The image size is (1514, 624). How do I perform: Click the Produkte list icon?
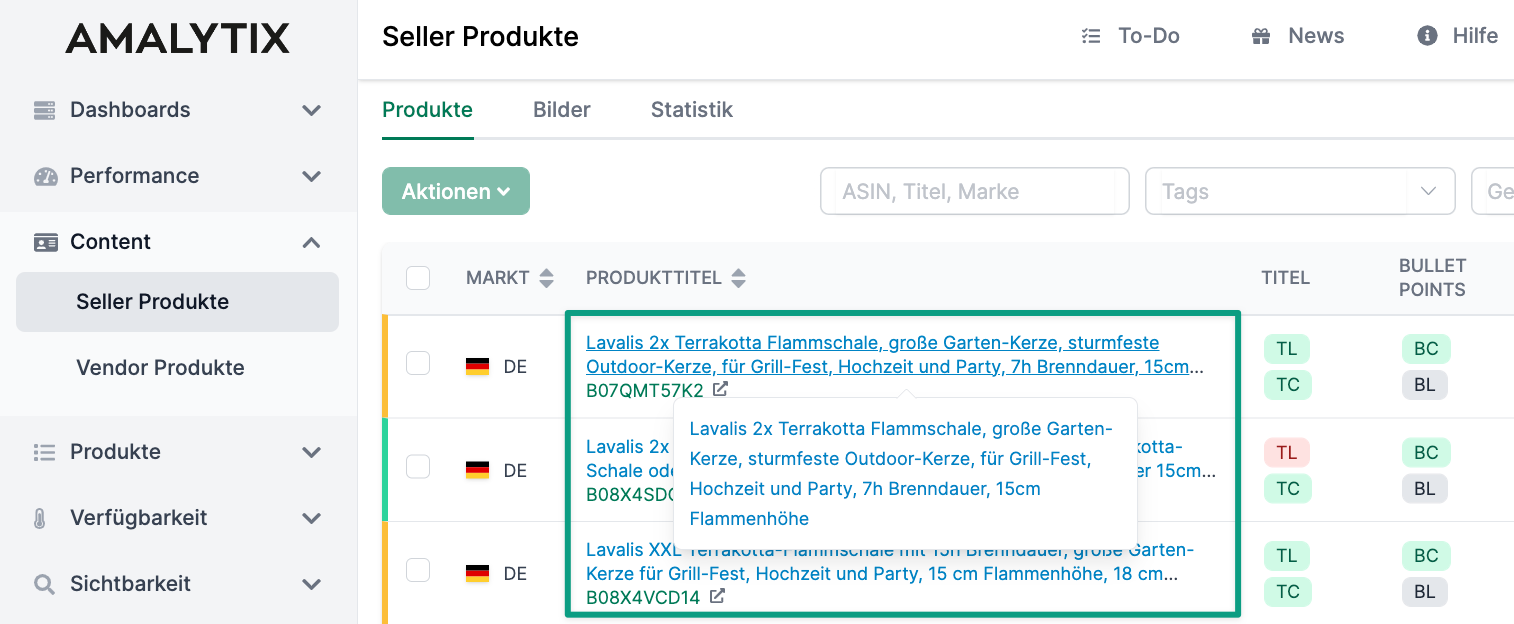(x=45, y=452)
